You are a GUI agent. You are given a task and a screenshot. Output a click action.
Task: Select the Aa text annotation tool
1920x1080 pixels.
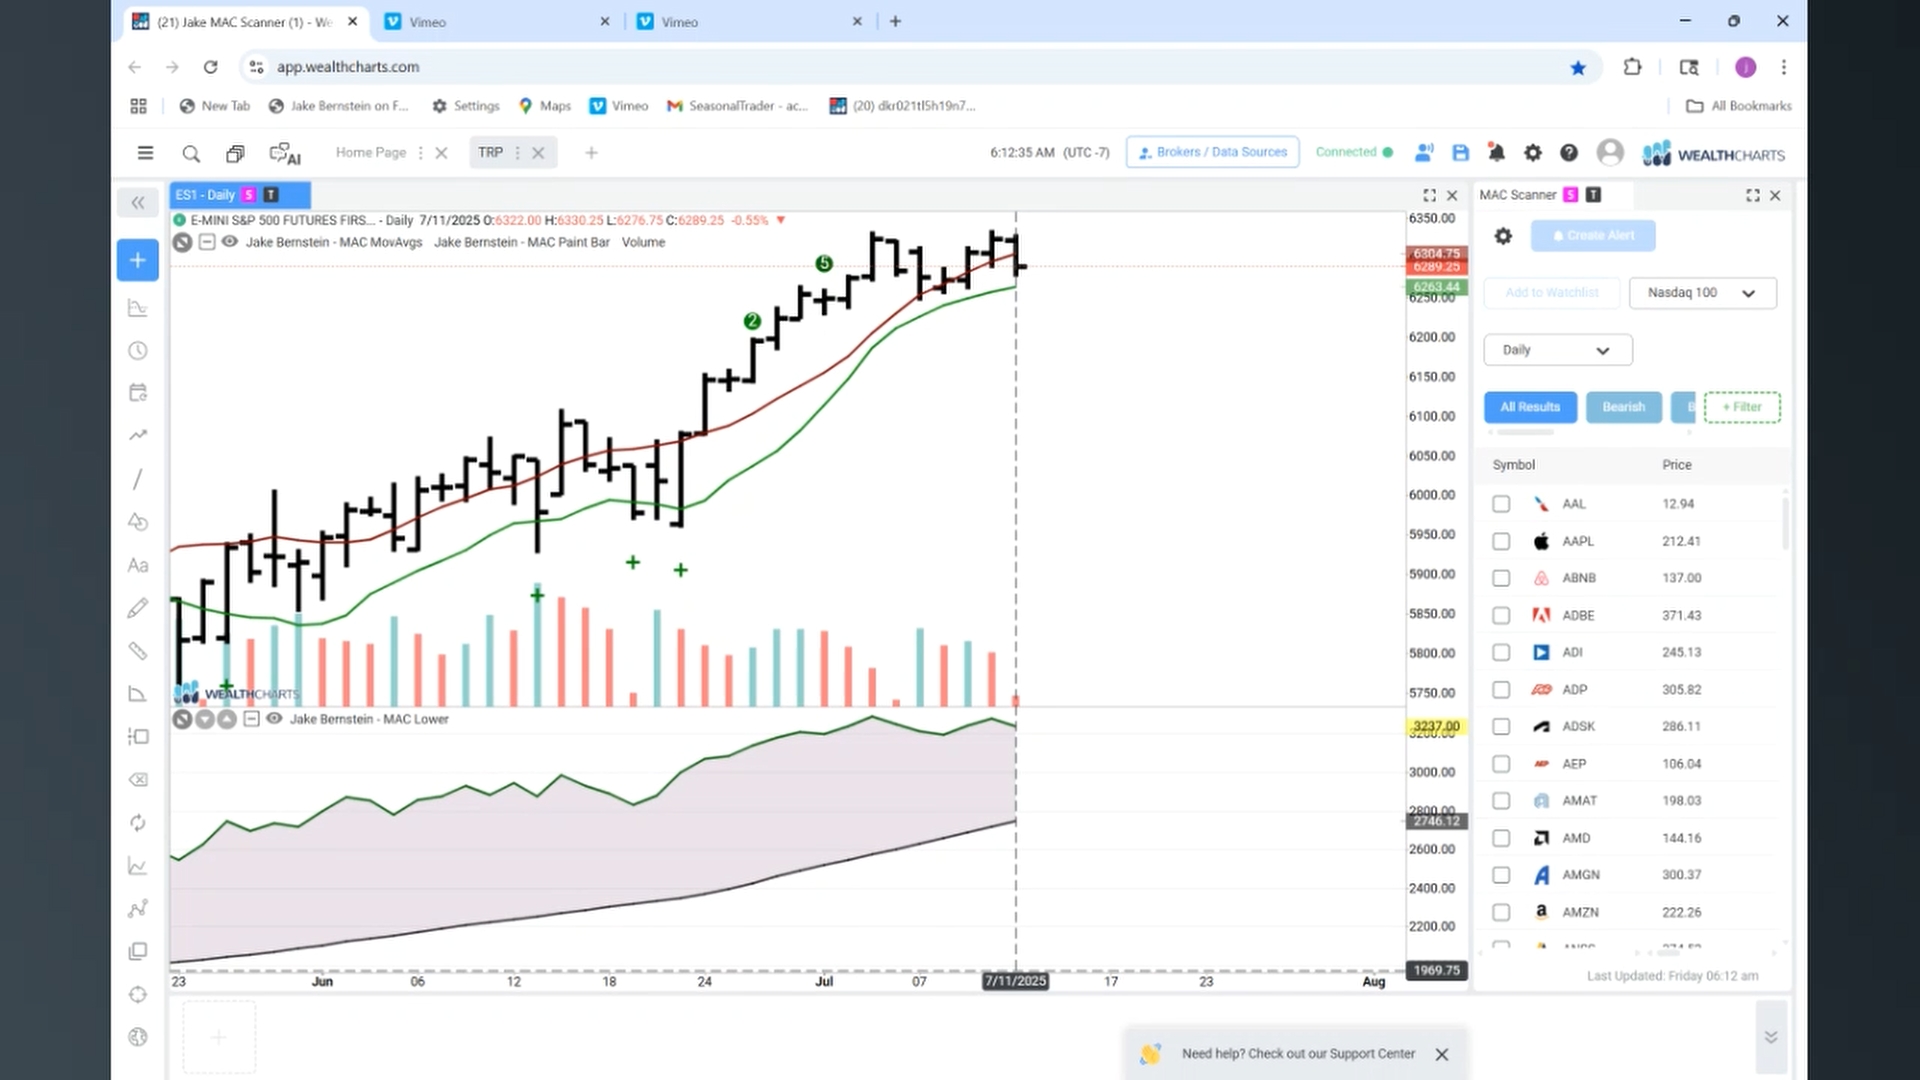coord(138,565)
